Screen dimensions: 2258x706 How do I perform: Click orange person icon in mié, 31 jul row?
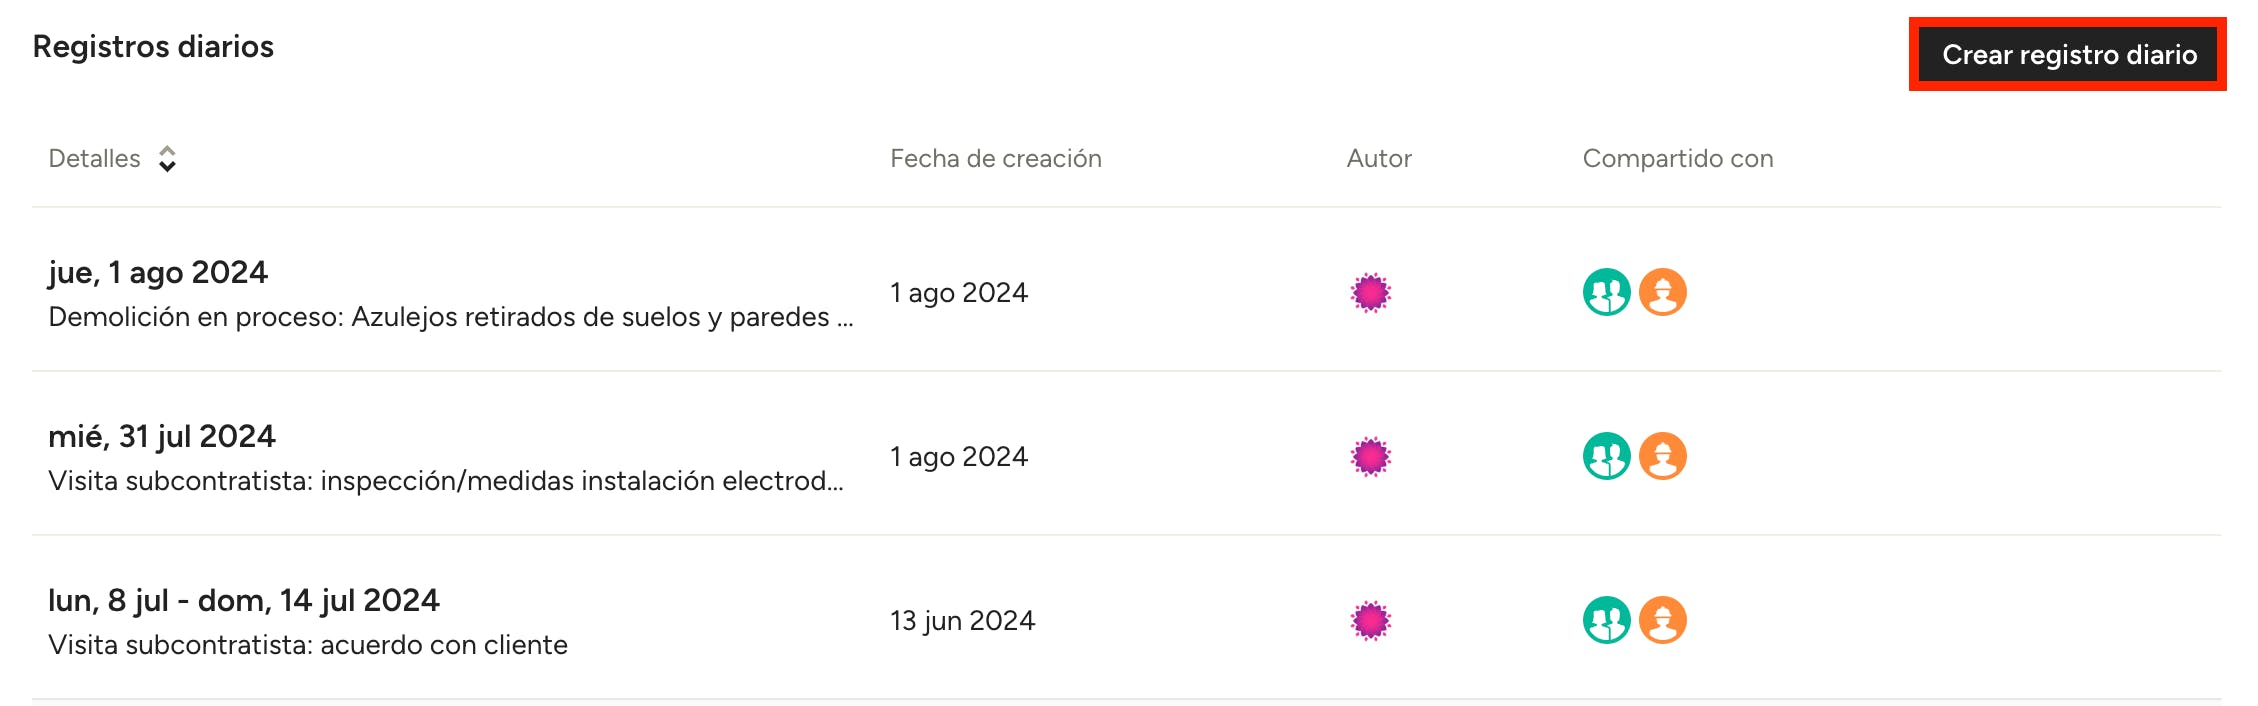tap(1662, 457)
